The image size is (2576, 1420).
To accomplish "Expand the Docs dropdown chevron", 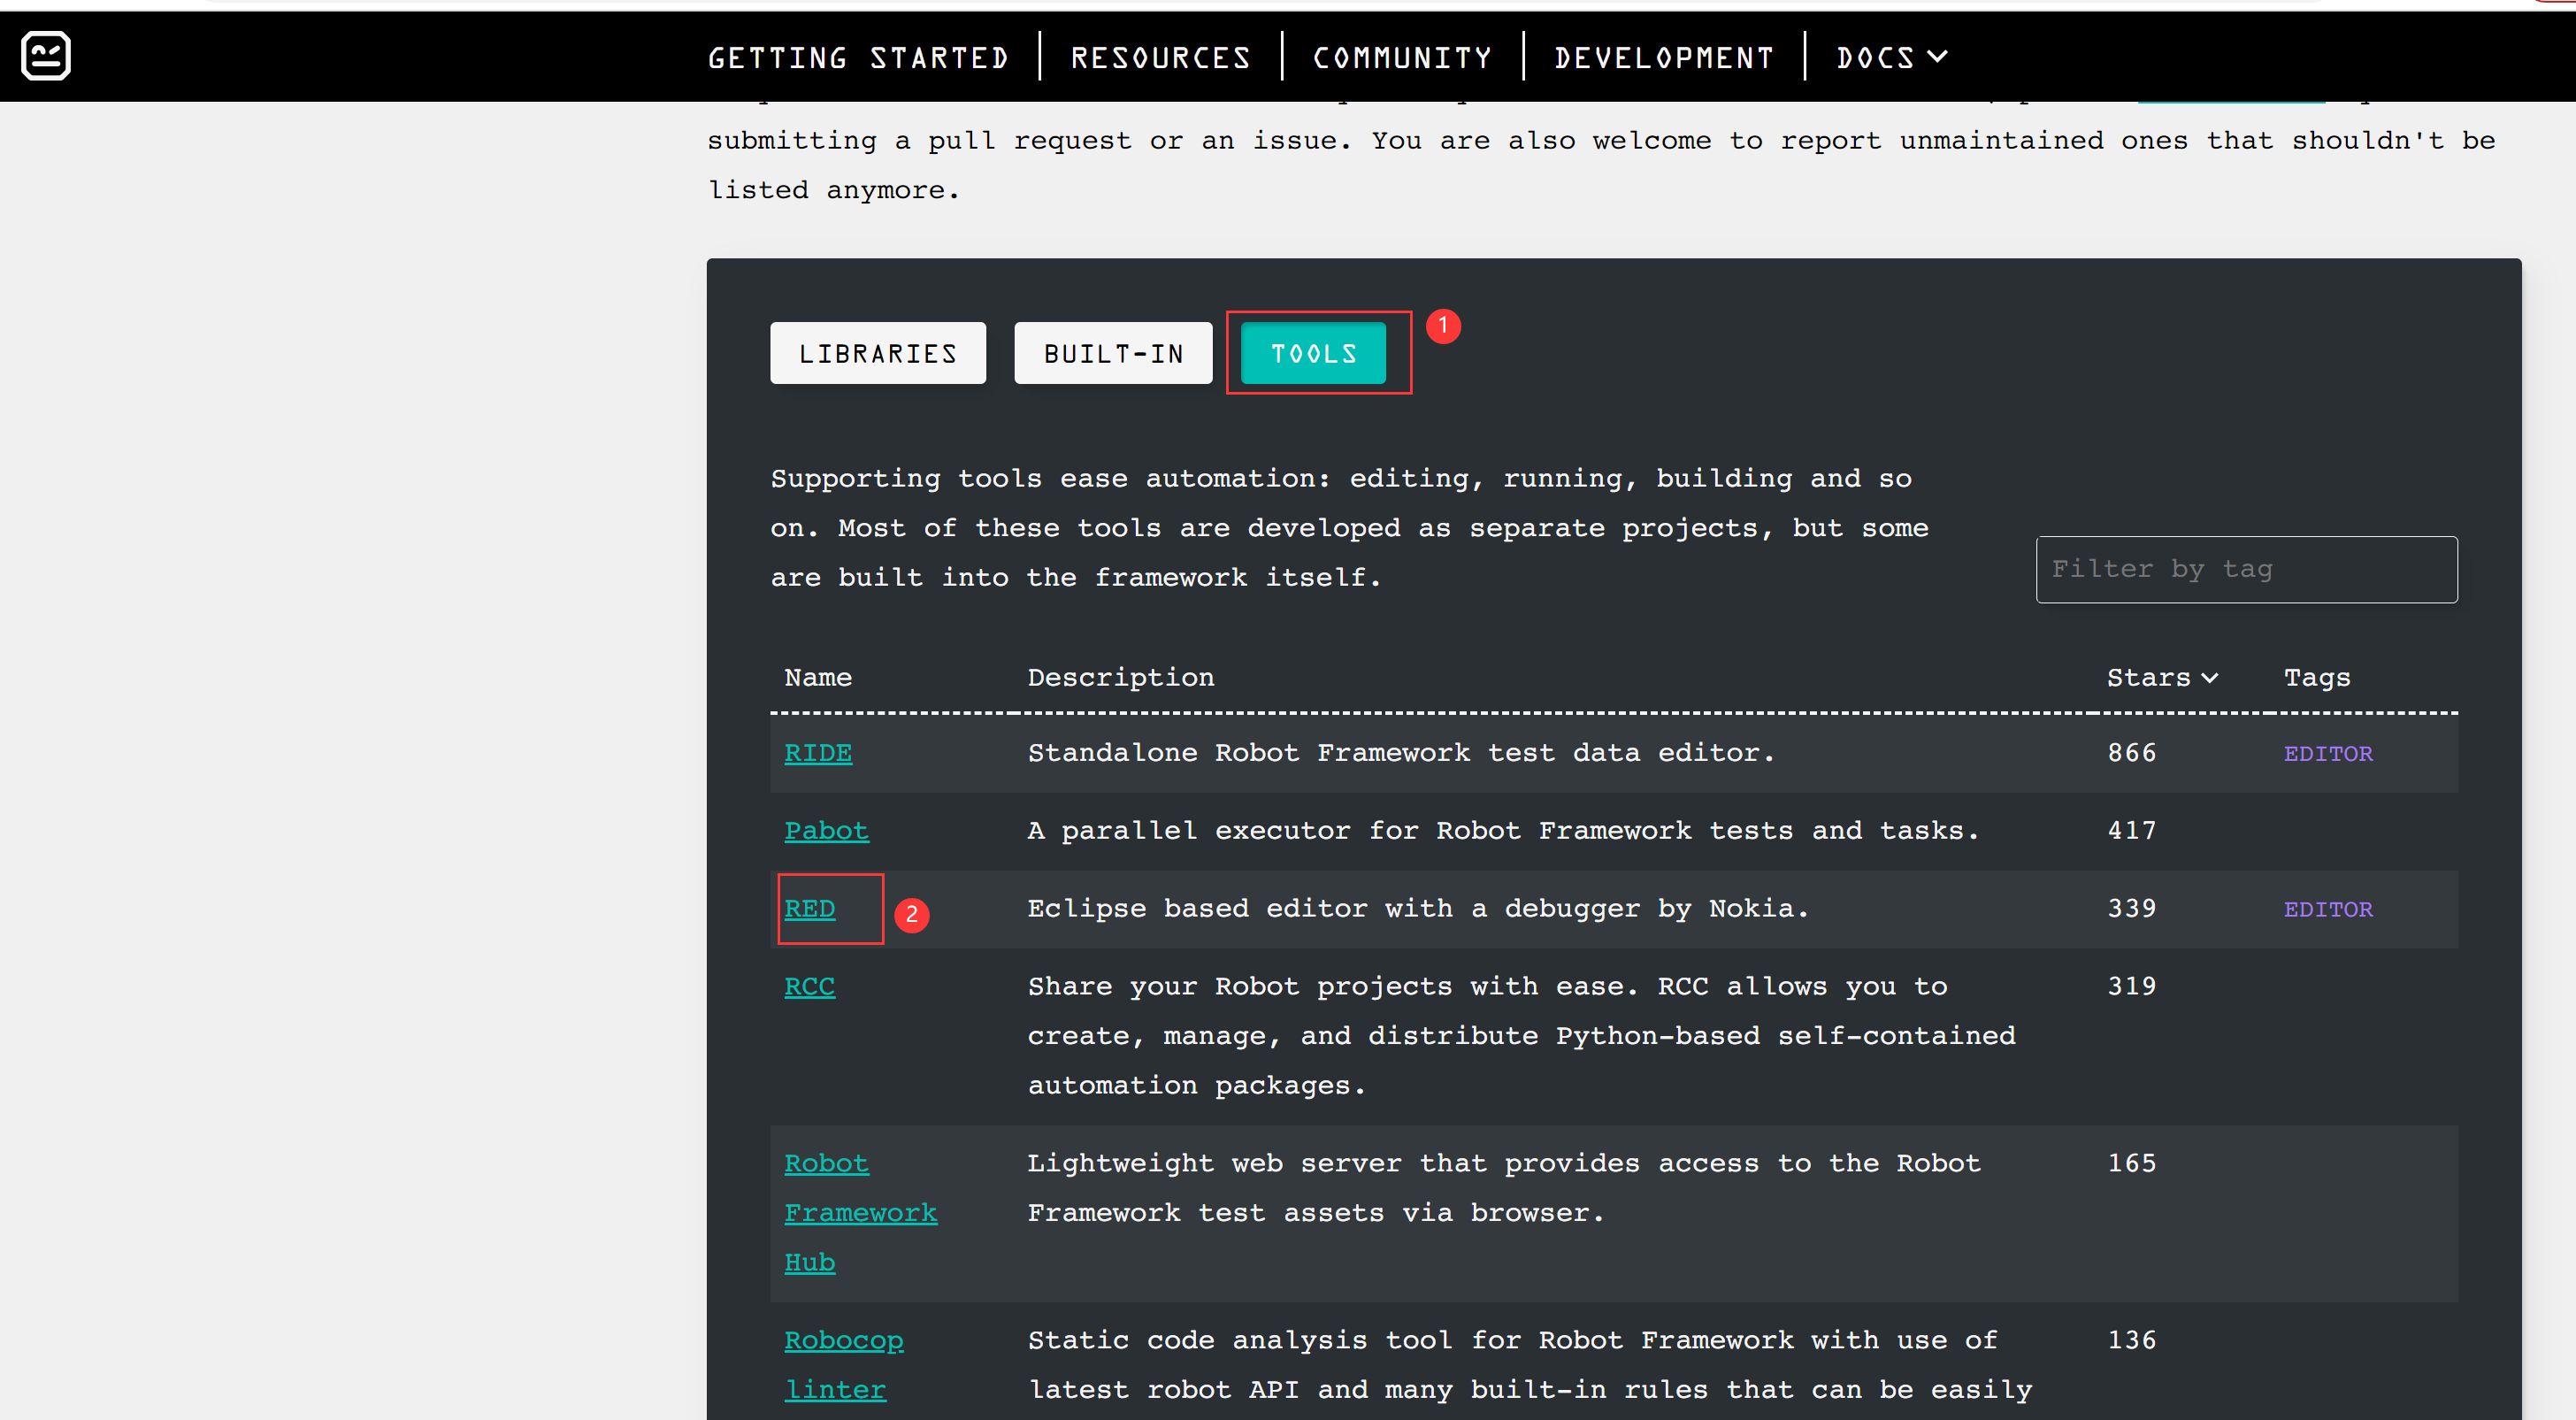I will pyautogui.click(x=1937, y=57).
